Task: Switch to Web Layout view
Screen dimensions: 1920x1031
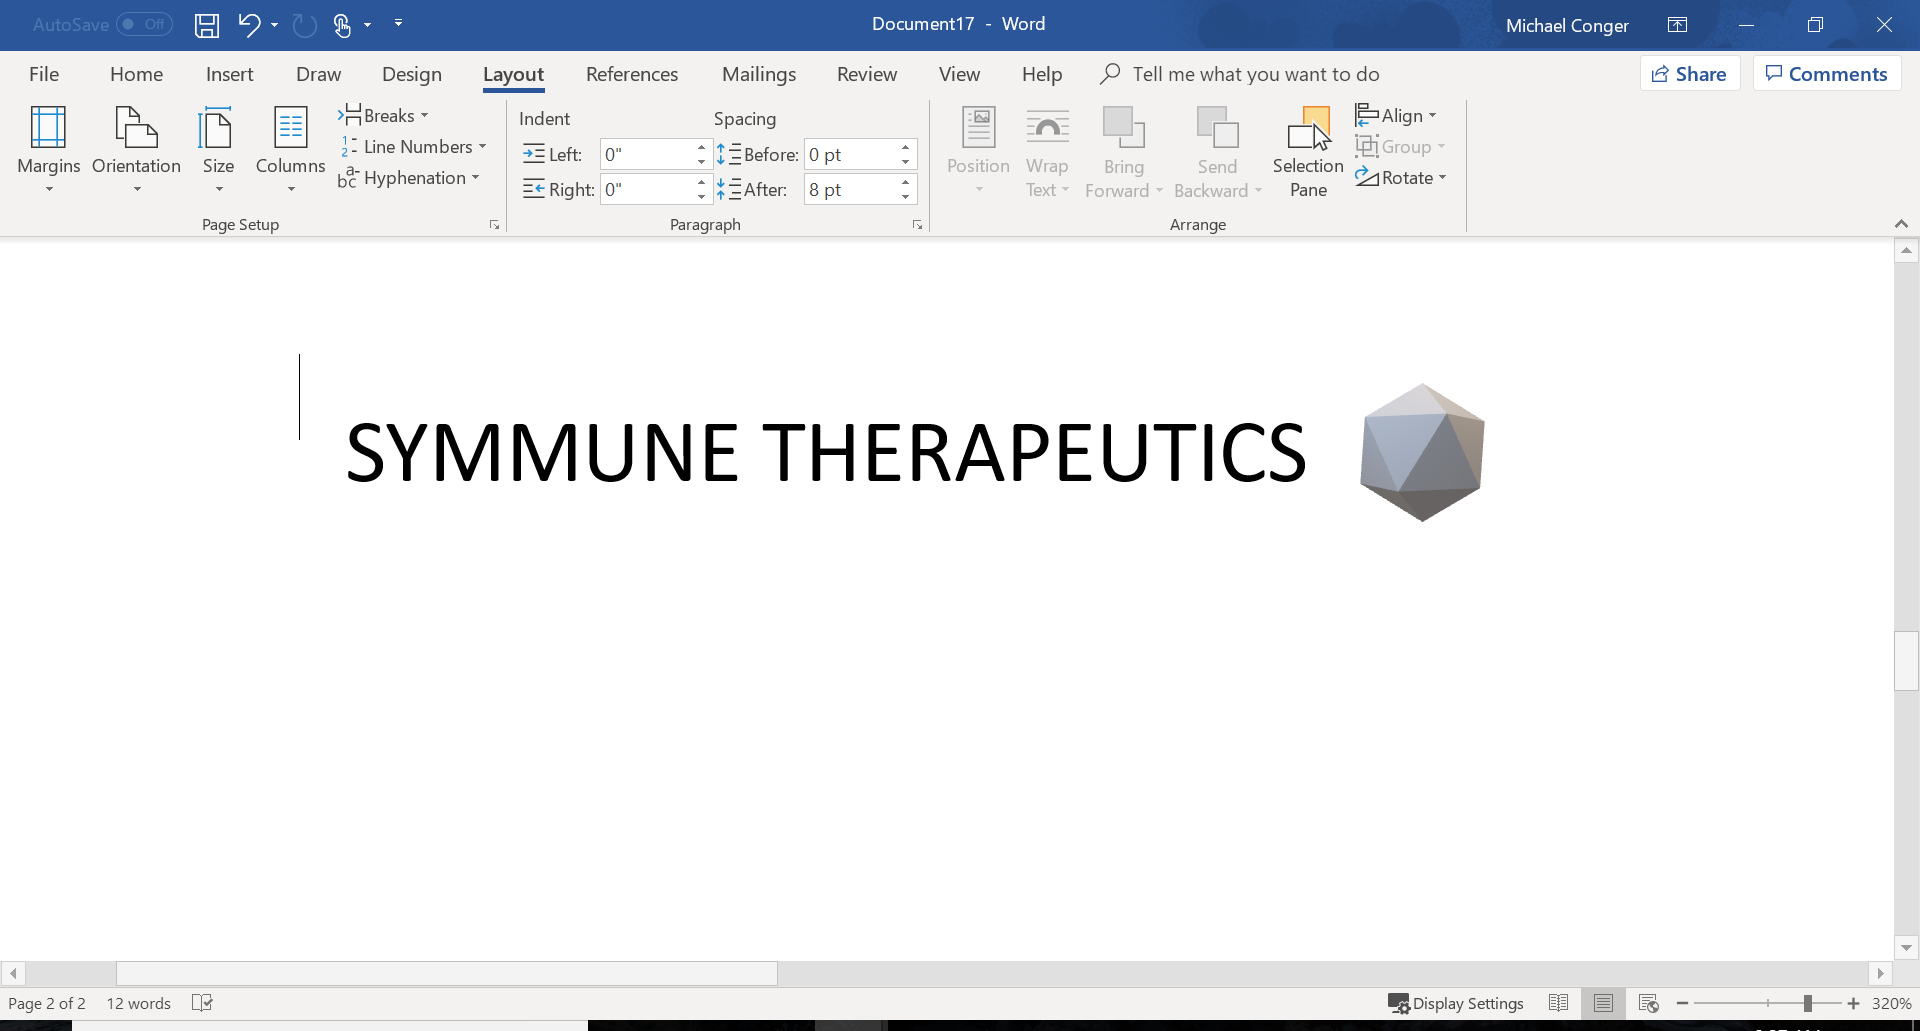Action: (x=1649, y=1003)
